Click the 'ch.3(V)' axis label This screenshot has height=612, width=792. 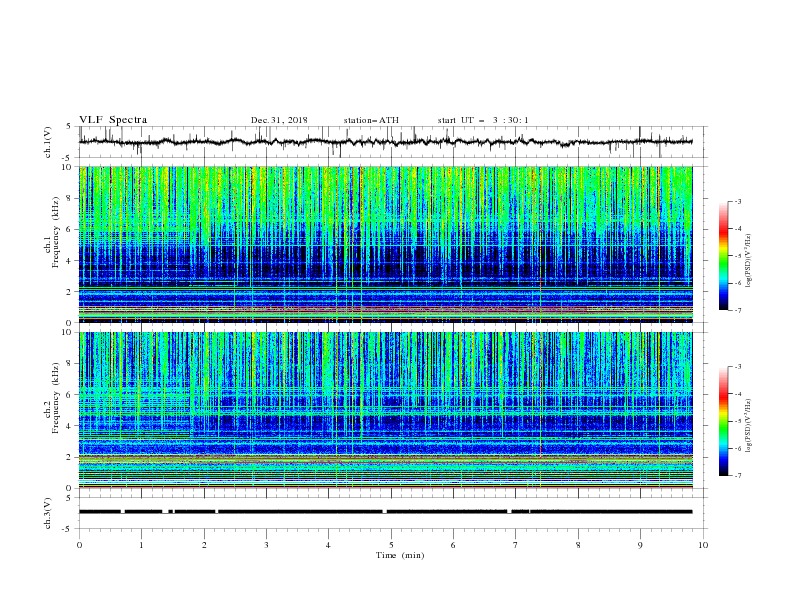tap(47, 513)
